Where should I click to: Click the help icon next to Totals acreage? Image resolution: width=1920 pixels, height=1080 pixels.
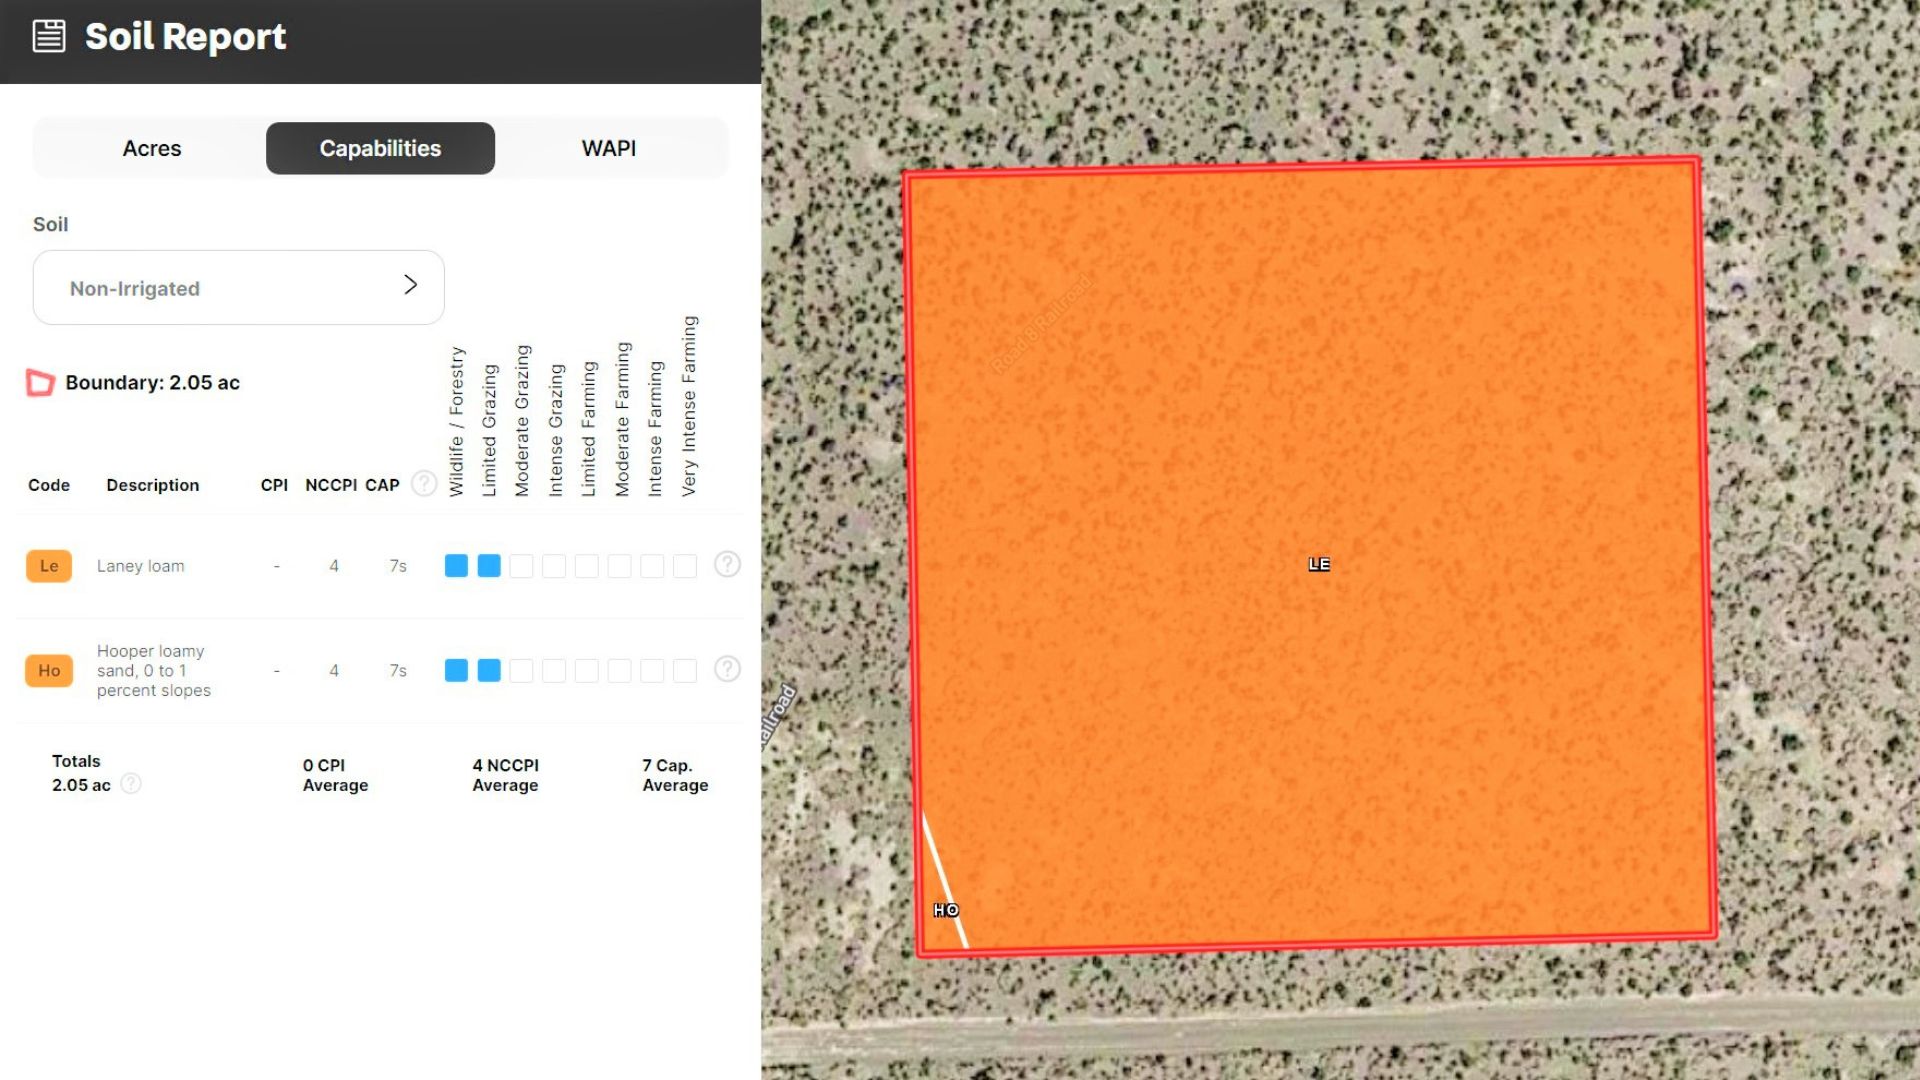(131, 784)
